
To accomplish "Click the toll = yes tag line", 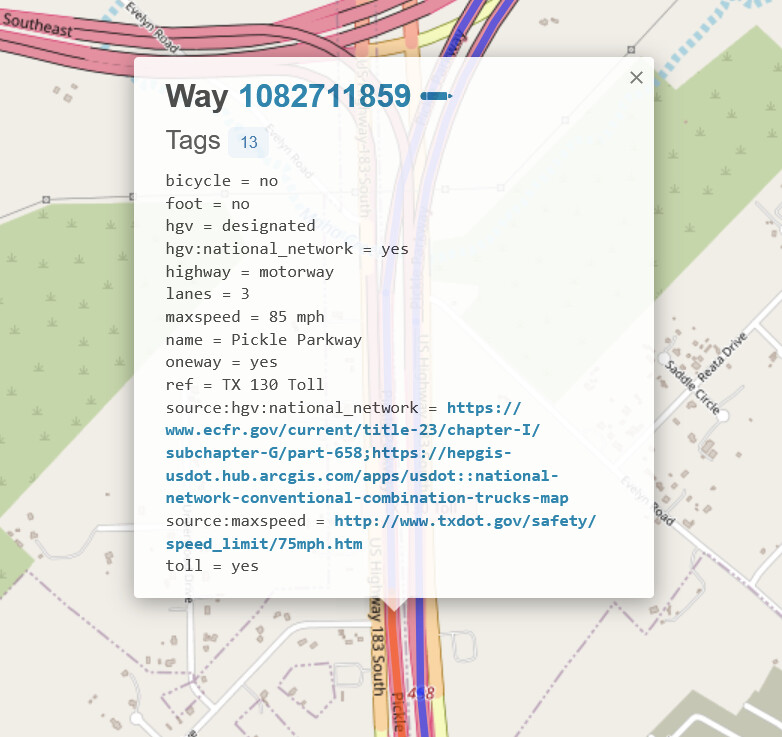I will [212, 566].
